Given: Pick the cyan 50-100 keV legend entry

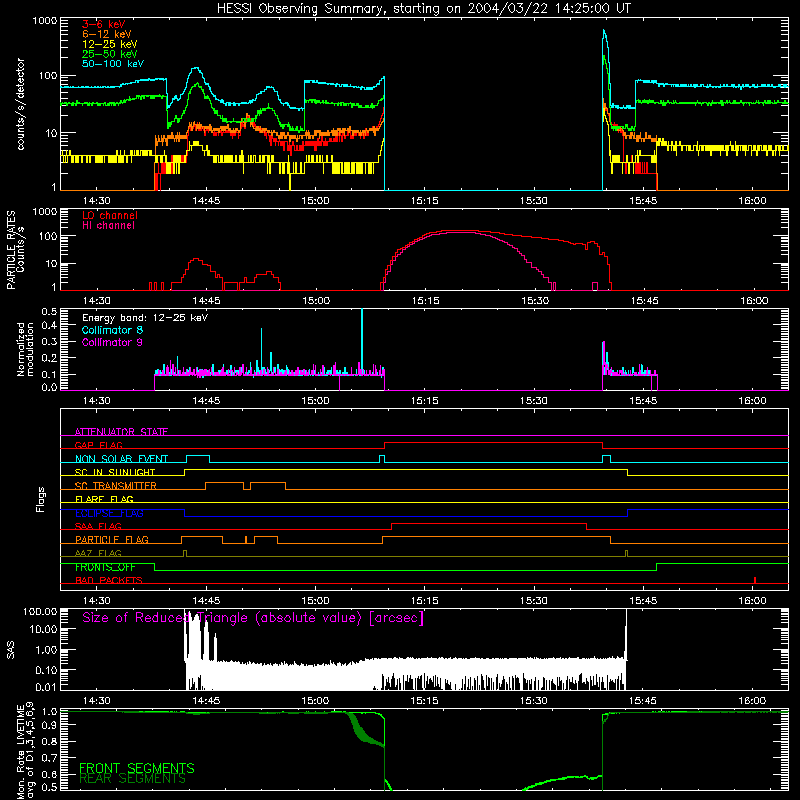Looking at the screenshot, I should click(x=113, y=64).
